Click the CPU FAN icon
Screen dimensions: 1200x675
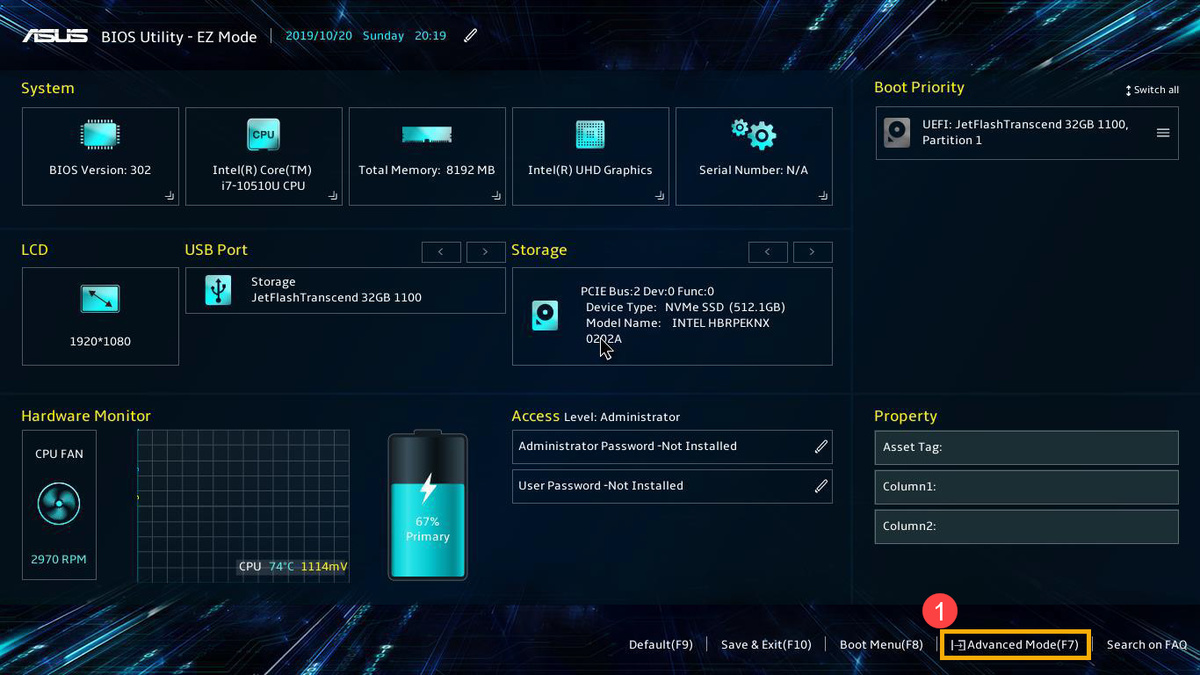coord(59,504)
